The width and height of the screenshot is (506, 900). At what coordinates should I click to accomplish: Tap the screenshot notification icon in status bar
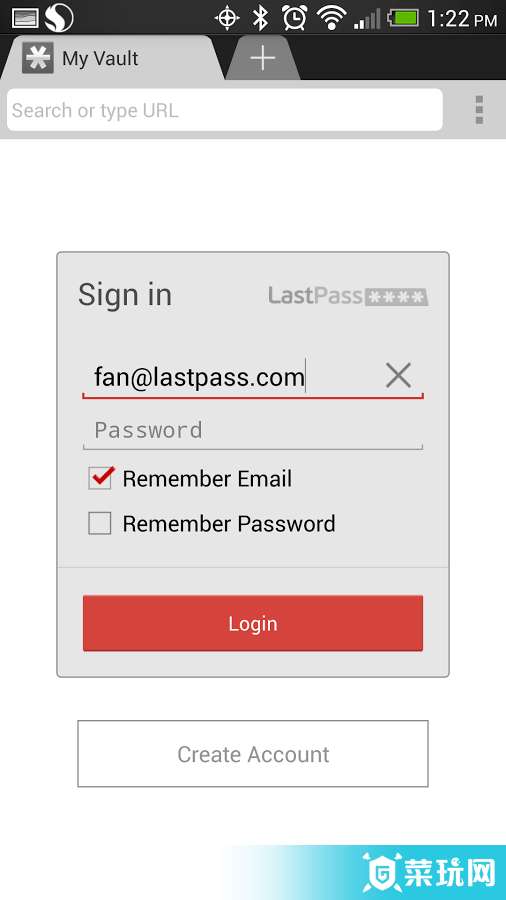[25, 18]
